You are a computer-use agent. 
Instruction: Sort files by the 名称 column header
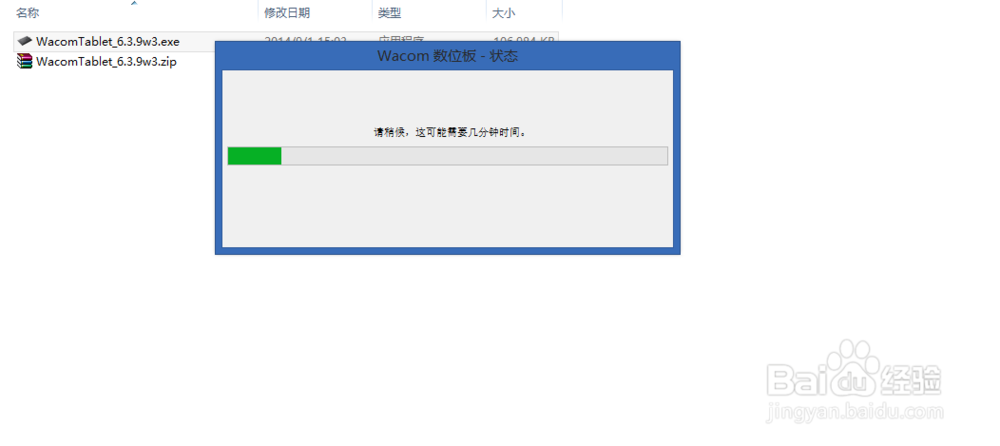(26, 13)
